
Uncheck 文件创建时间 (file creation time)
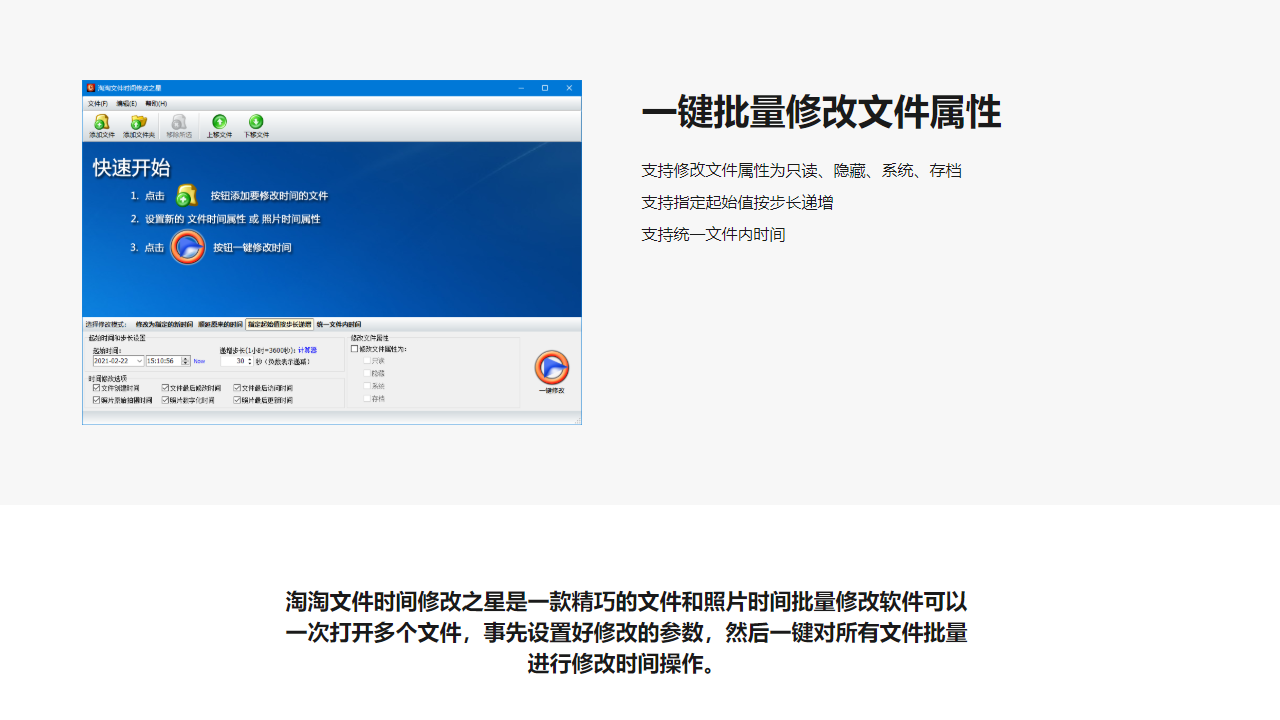97,387
